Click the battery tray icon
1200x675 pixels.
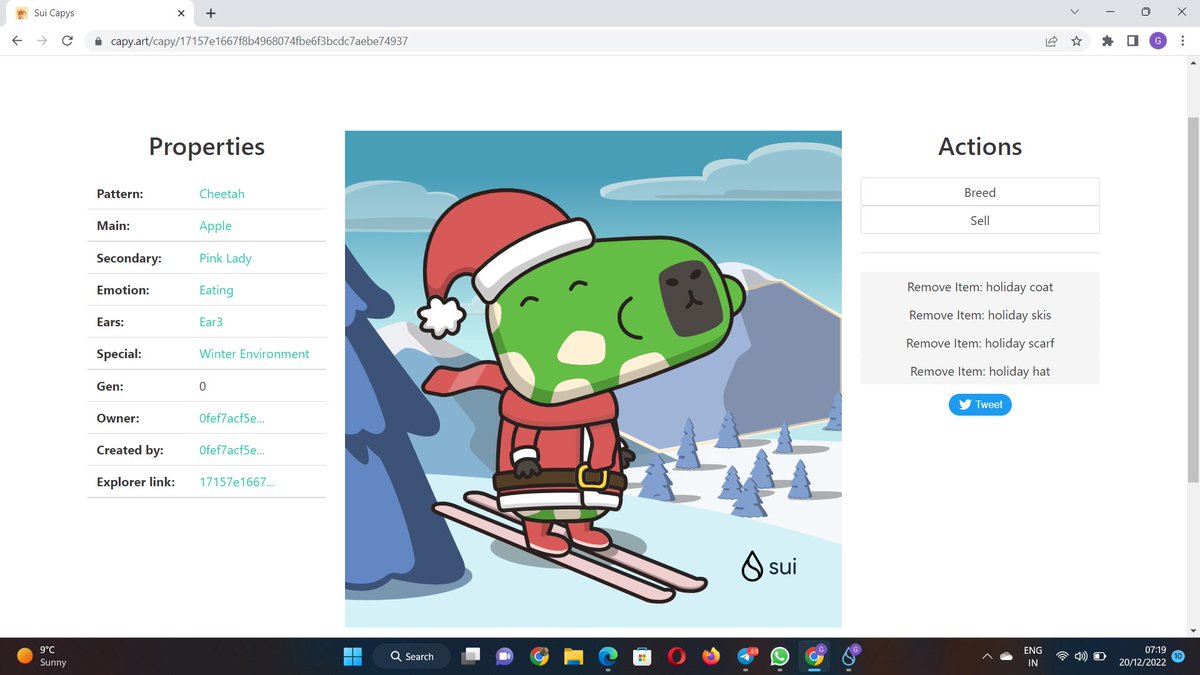[1100, 656]
